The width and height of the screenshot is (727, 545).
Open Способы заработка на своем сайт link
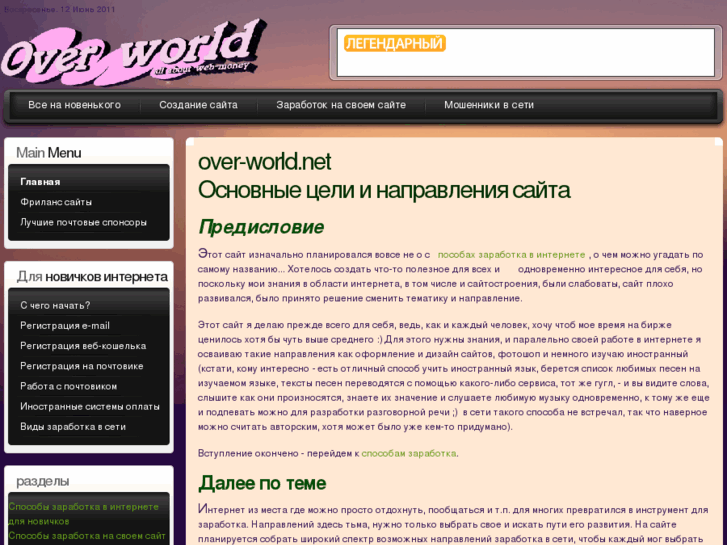click(87, 536)
